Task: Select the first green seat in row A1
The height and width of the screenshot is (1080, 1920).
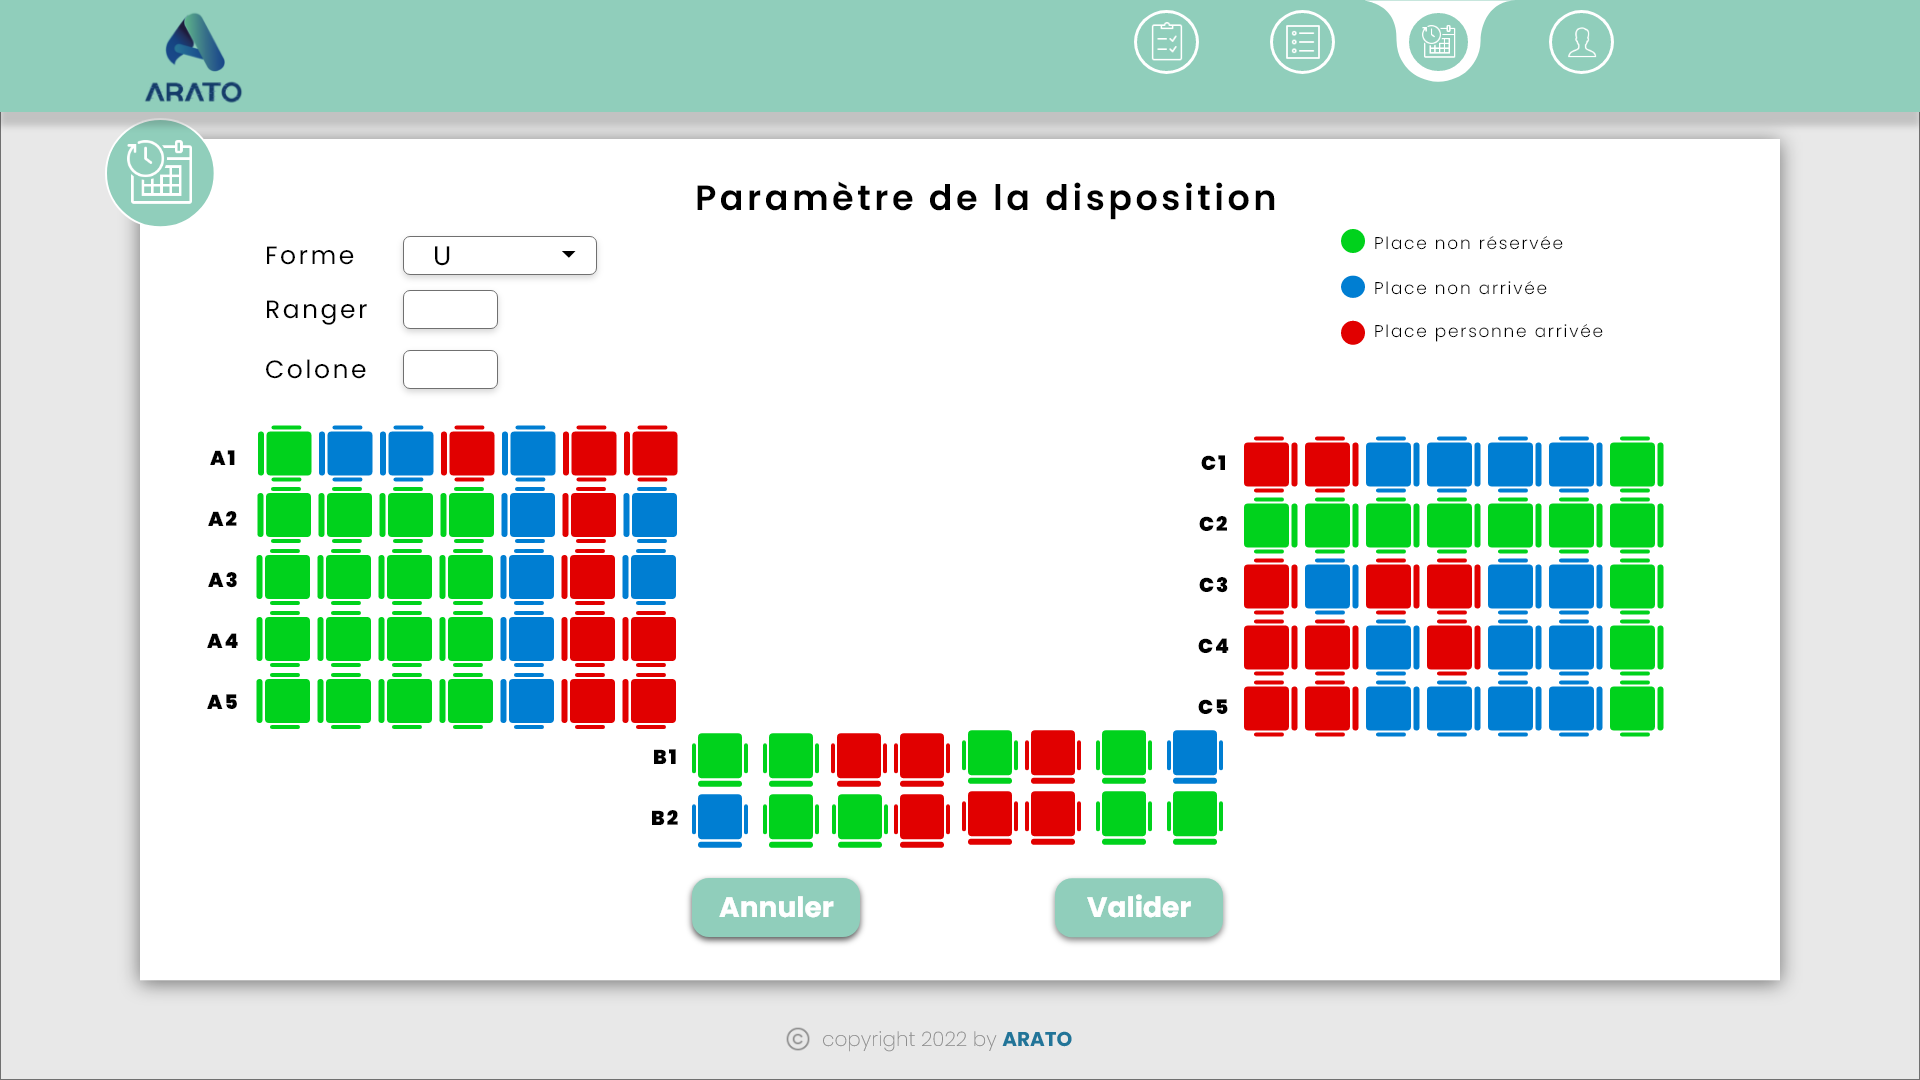Action: (289, 454)
